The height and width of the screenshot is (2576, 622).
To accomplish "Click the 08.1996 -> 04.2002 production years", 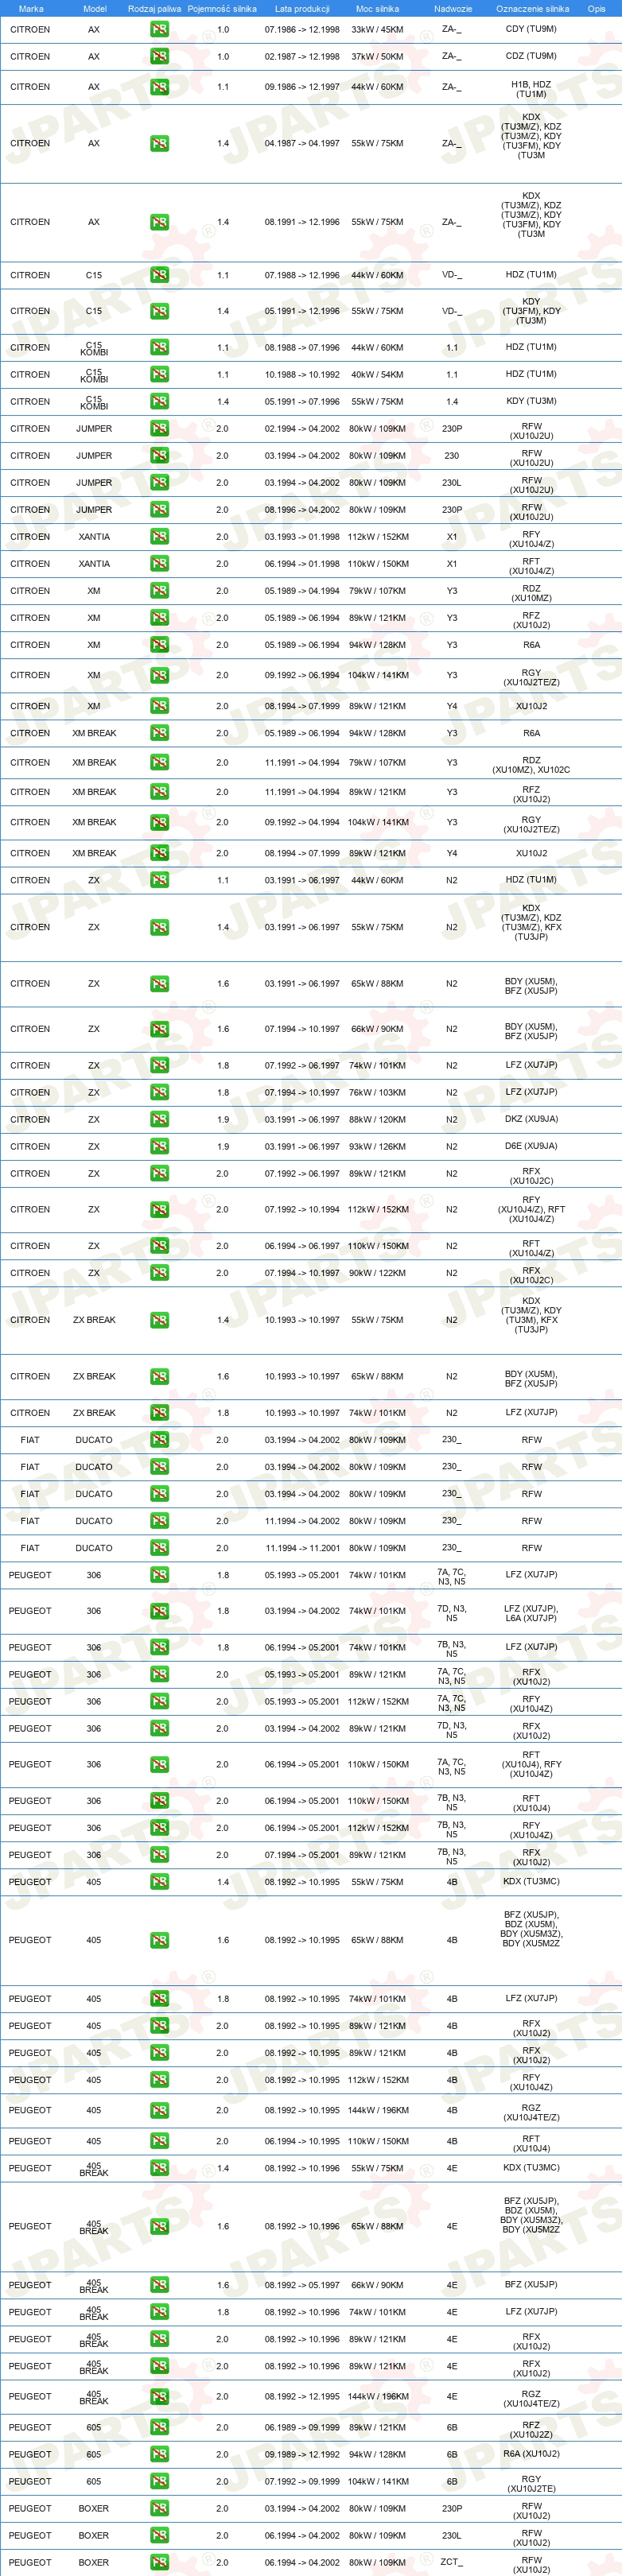I will pos(302,510).
